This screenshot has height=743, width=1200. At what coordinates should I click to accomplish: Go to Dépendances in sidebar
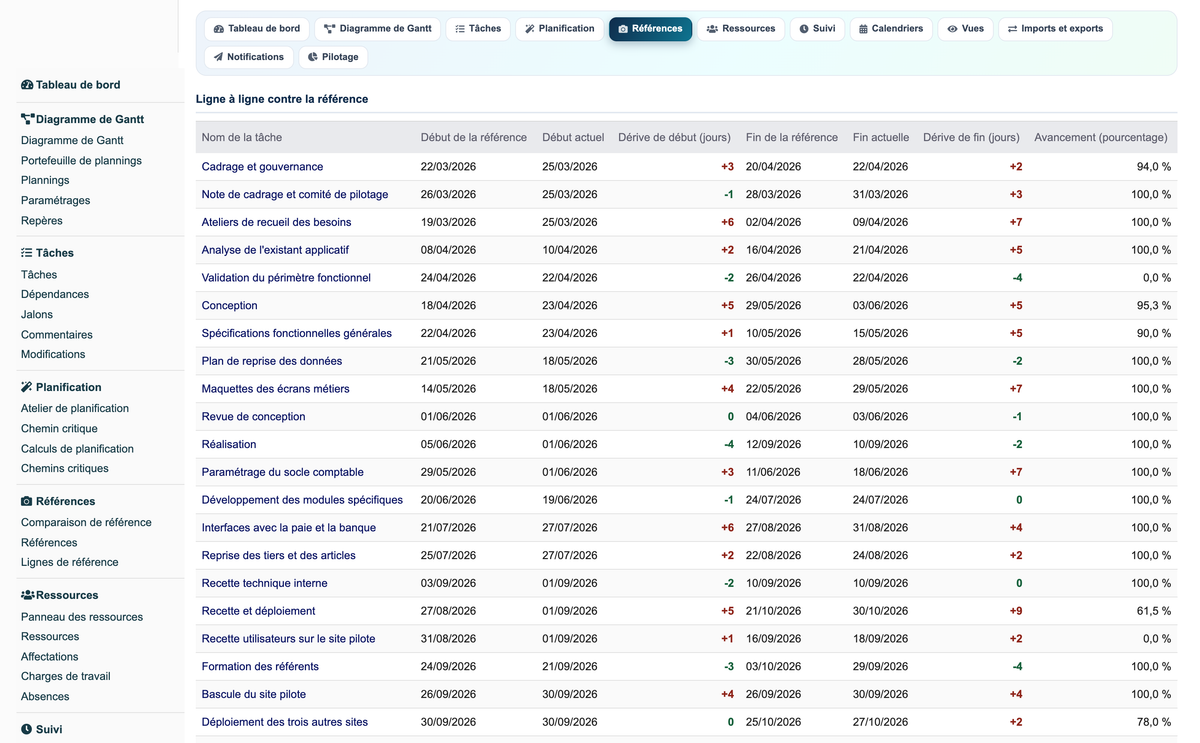55,294
